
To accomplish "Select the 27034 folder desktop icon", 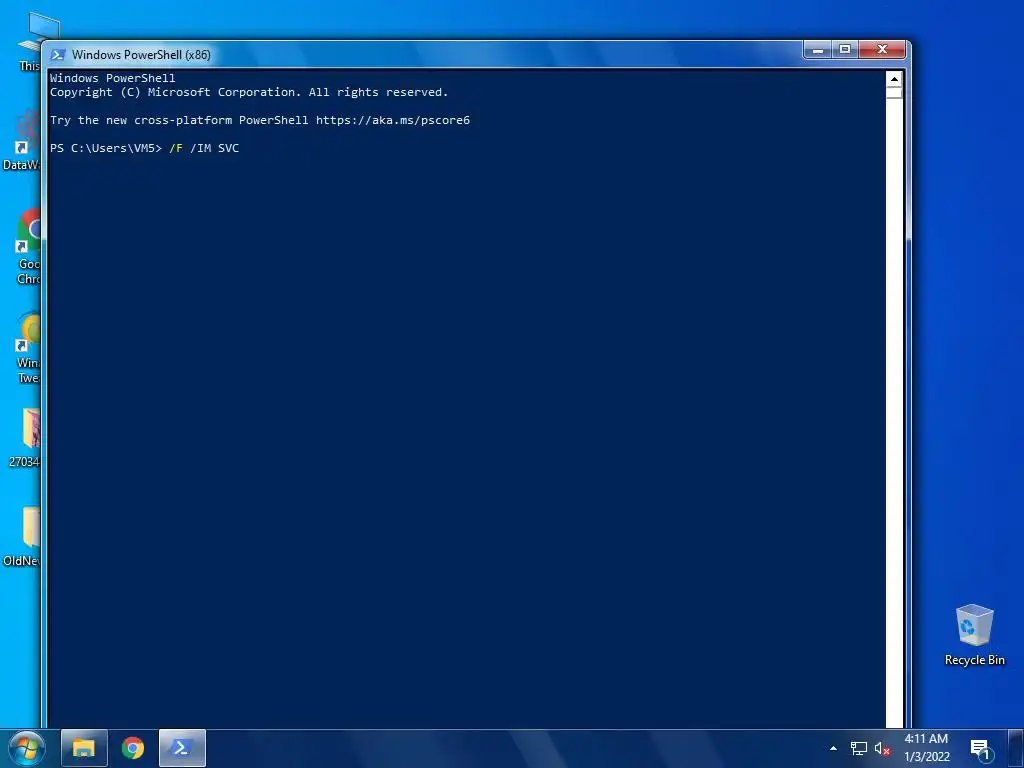I will tap(25, 438).
